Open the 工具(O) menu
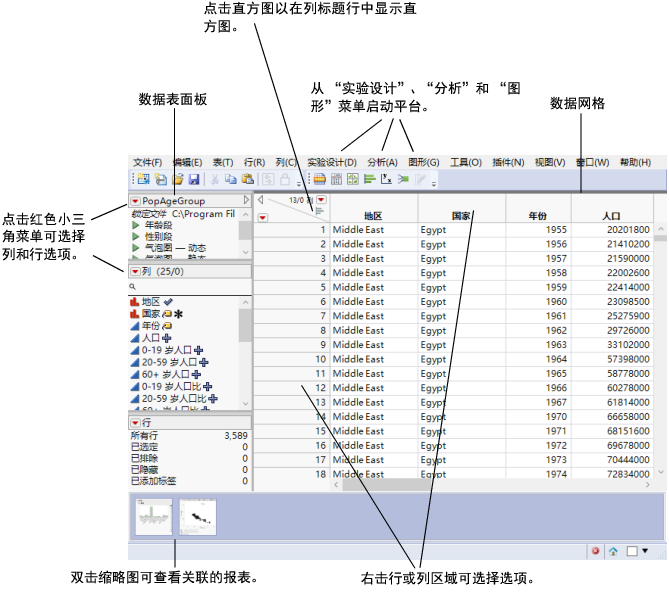 click(466, 163)
